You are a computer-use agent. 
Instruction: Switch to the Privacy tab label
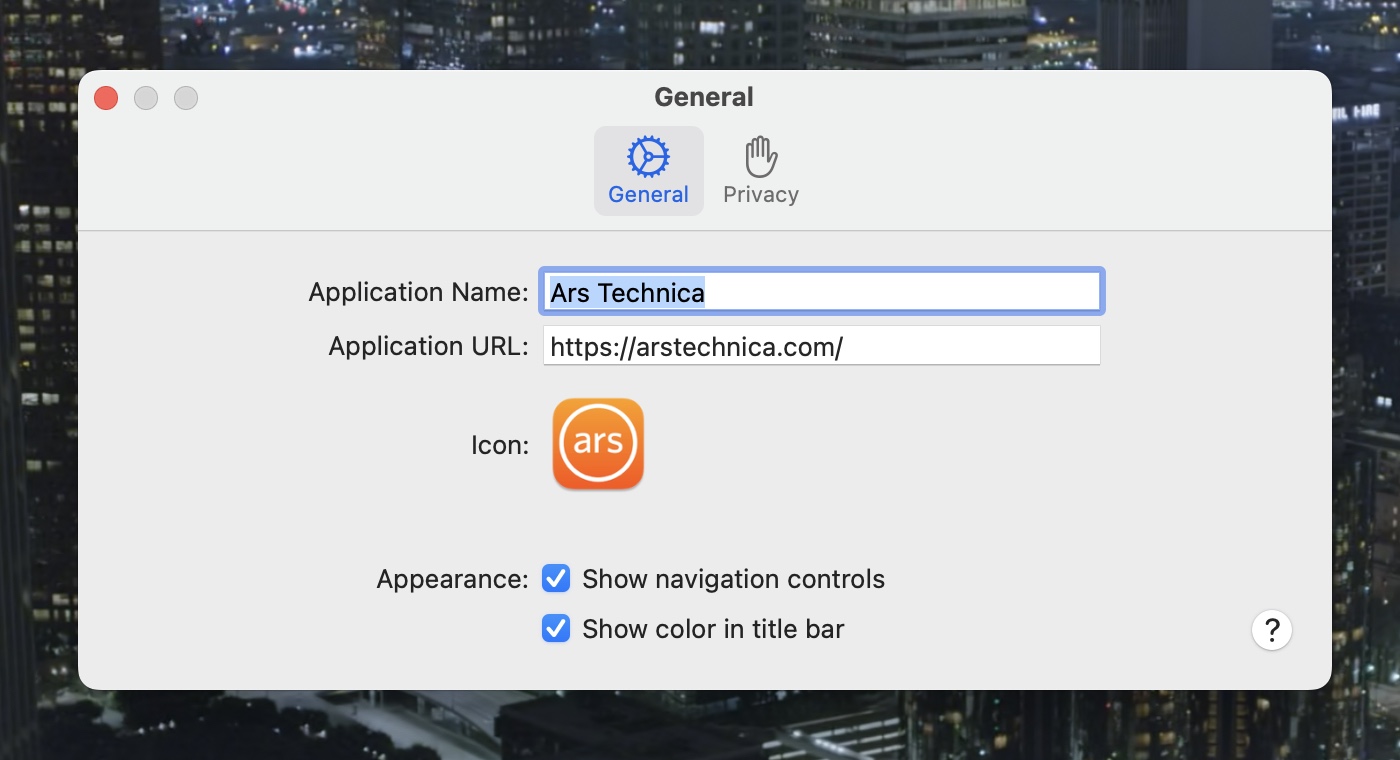coord(760,194)
